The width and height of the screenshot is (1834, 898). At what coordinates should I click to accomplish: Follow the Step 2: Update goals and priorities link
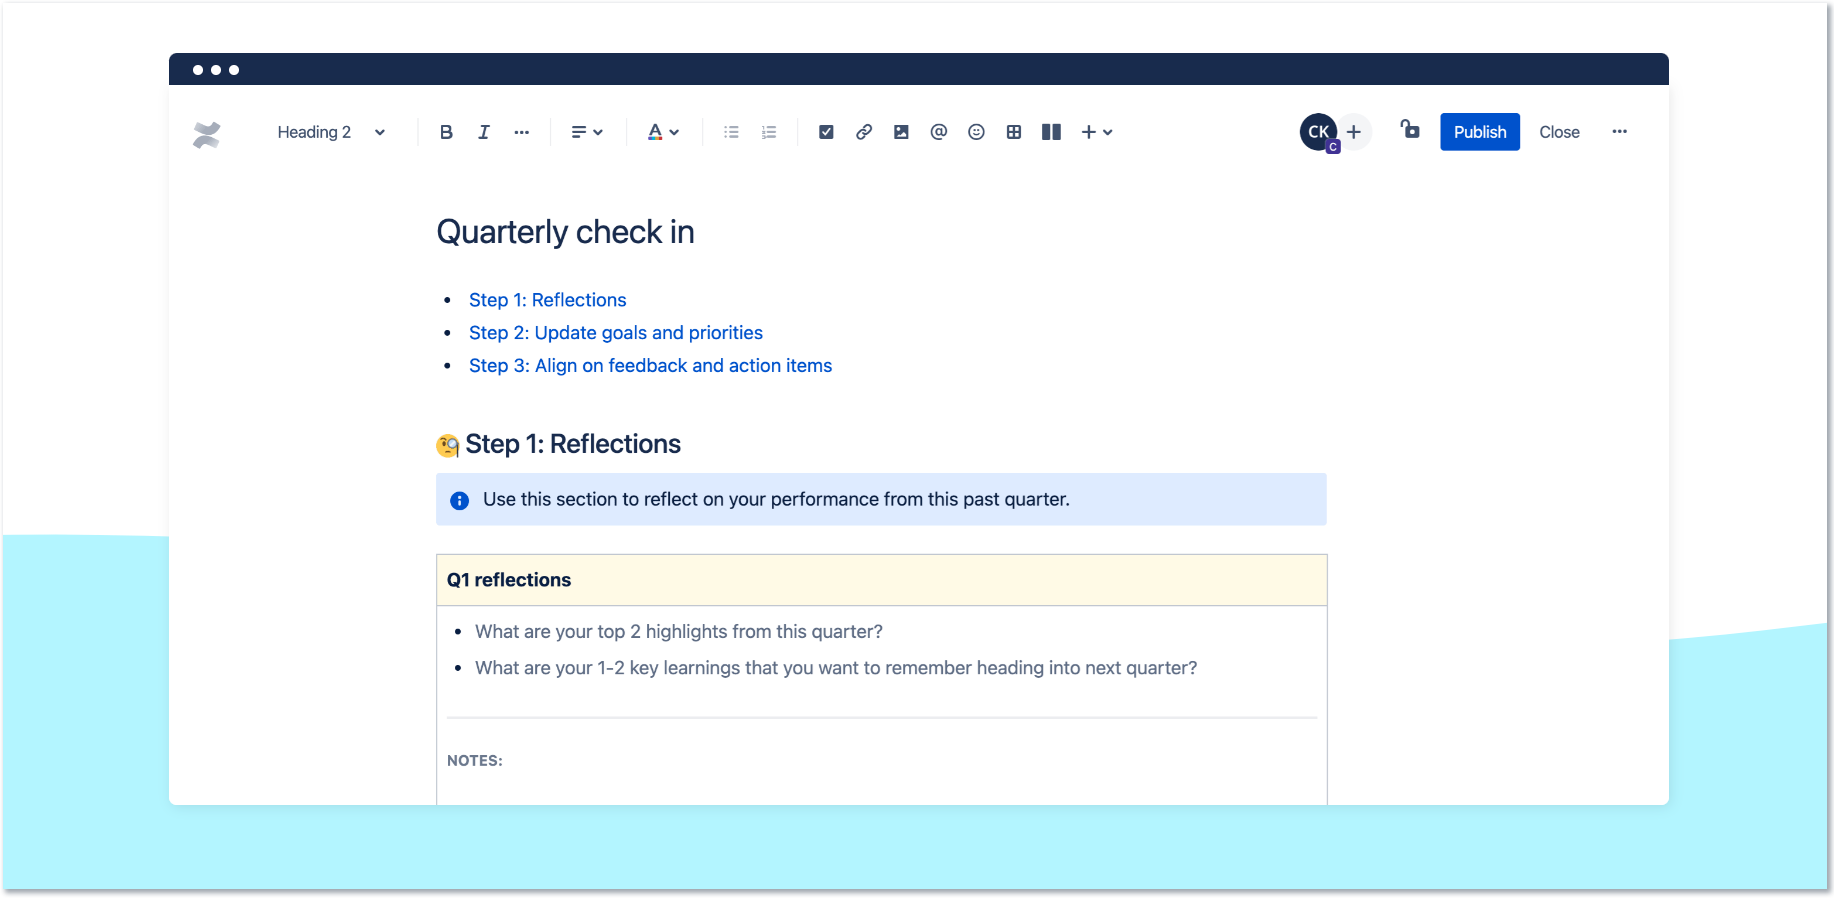coord(616,333)
